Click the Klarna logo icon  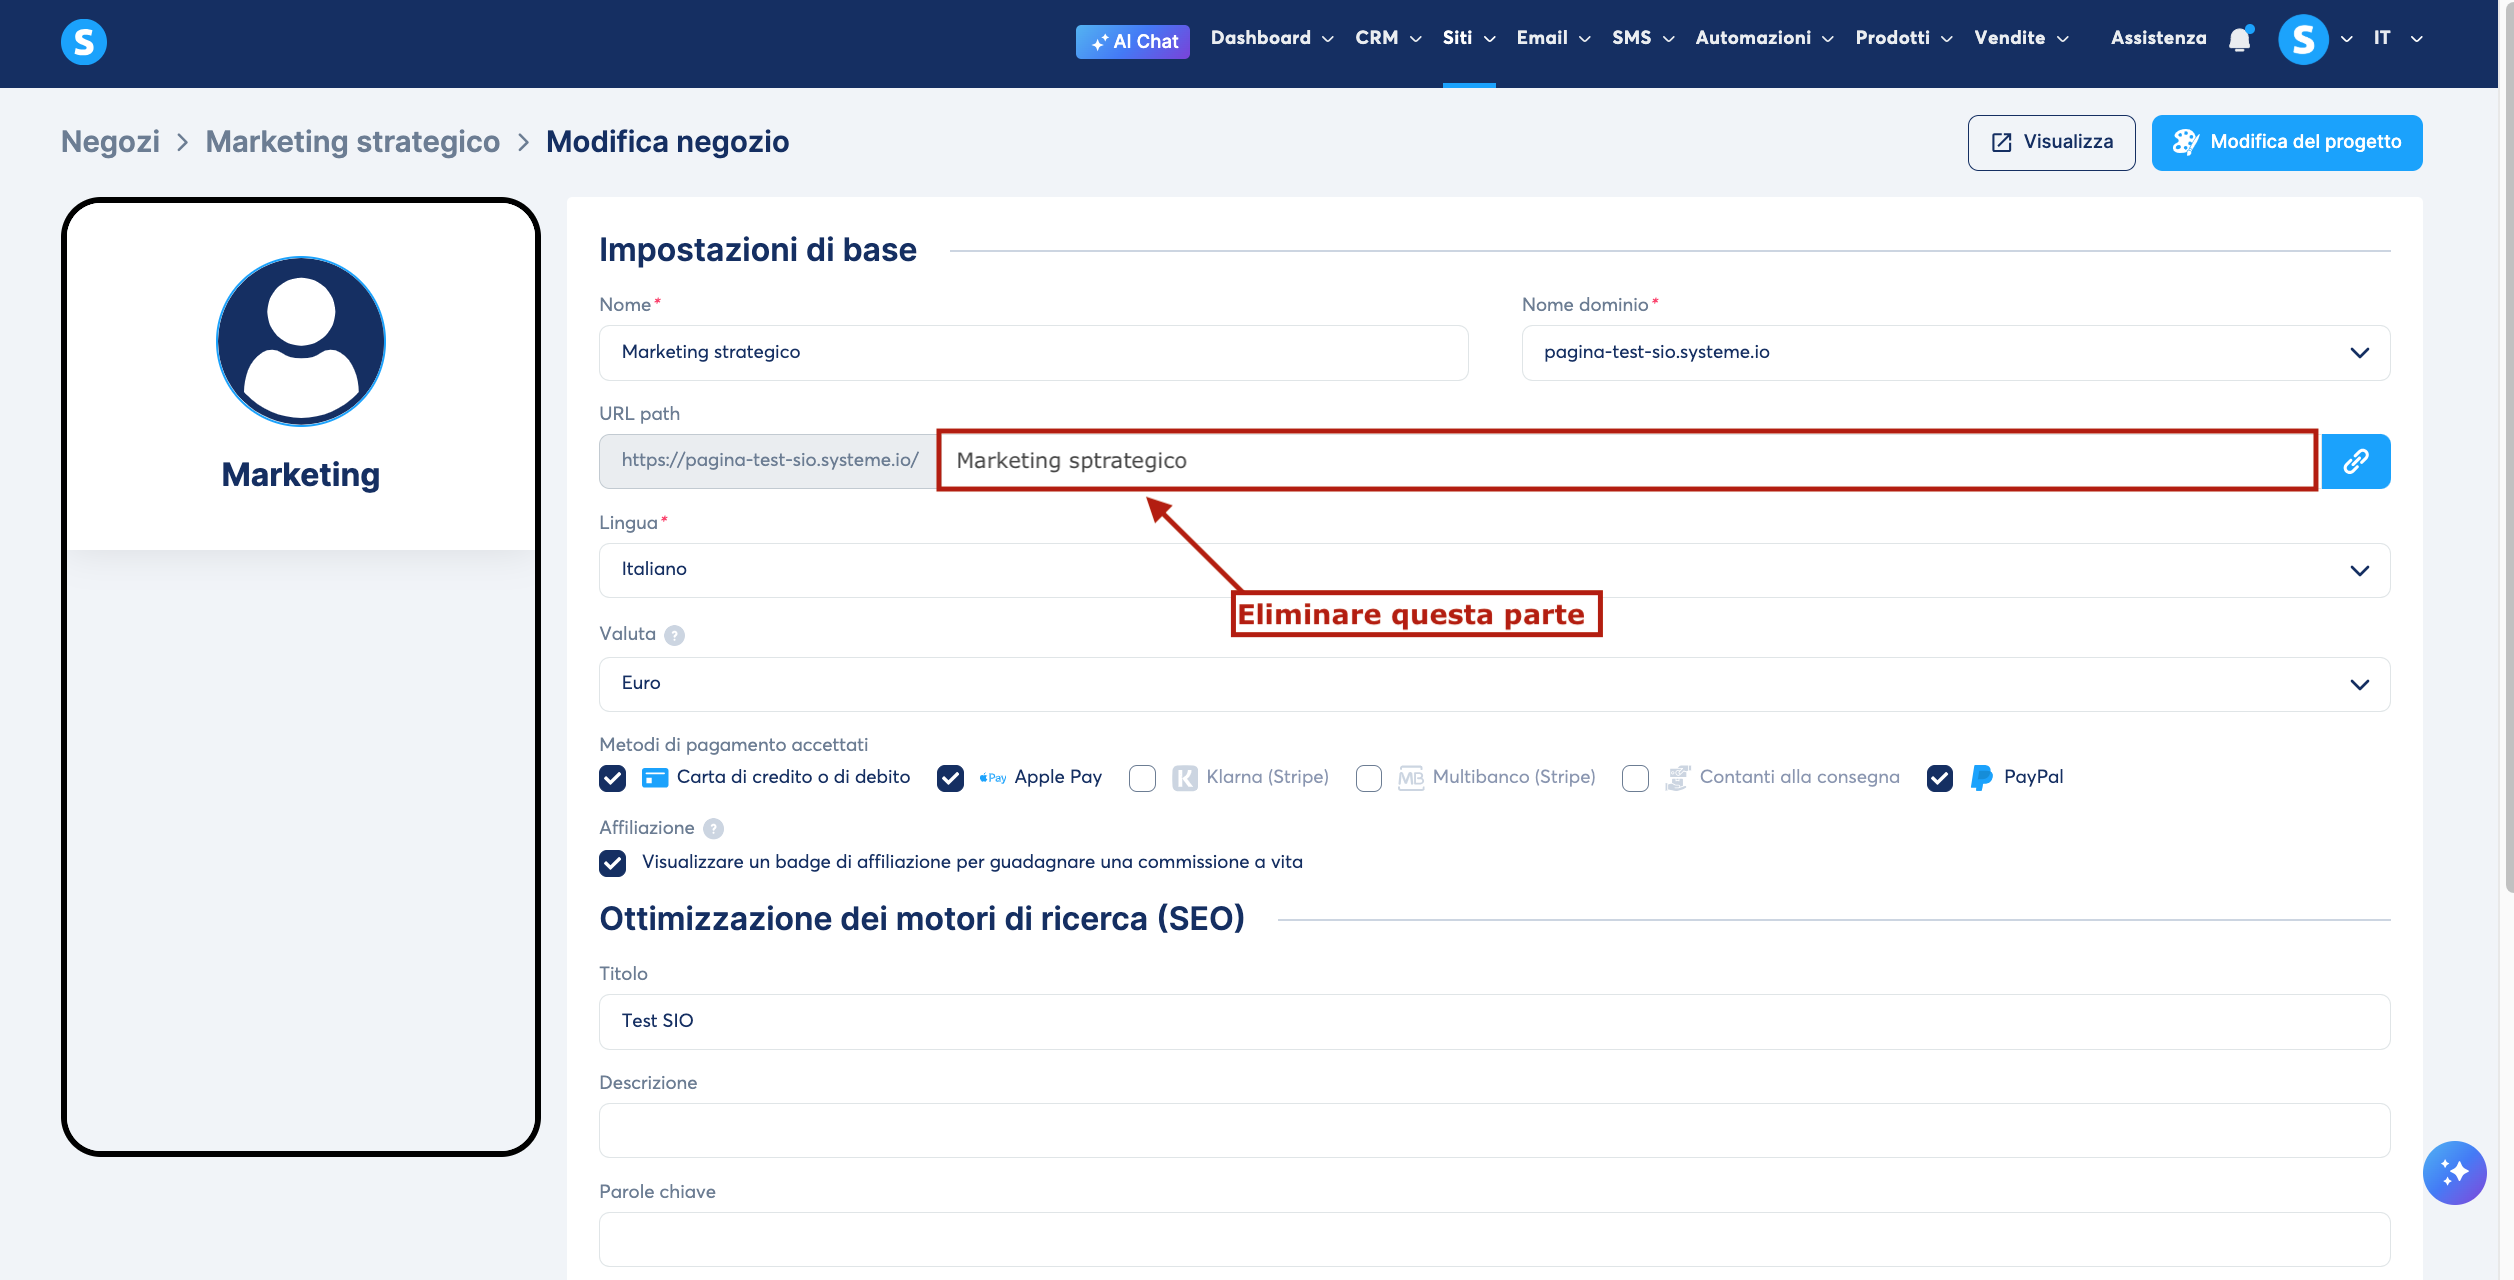coord(1185,778)
